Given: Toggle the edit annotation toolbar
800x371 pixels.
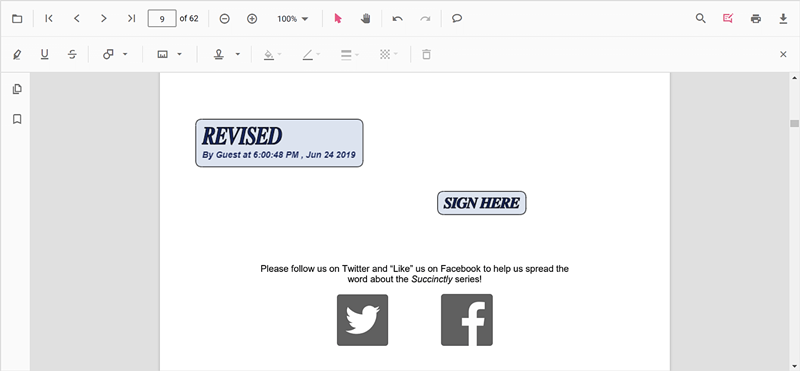Looking at the screenshot, I should click(728, 18).
